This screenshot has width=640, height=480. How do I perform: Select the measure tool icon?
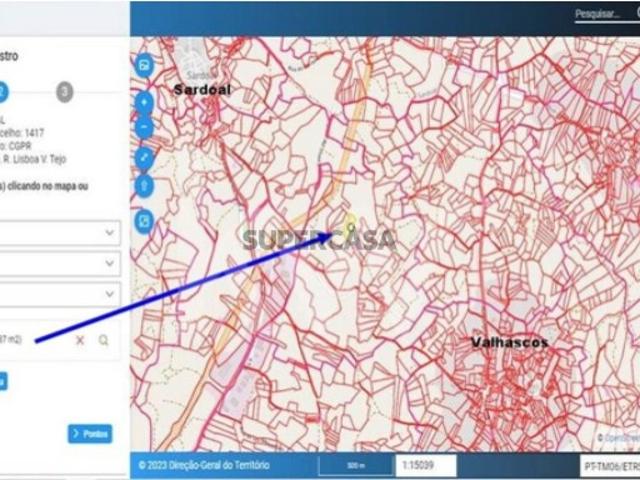145,157
